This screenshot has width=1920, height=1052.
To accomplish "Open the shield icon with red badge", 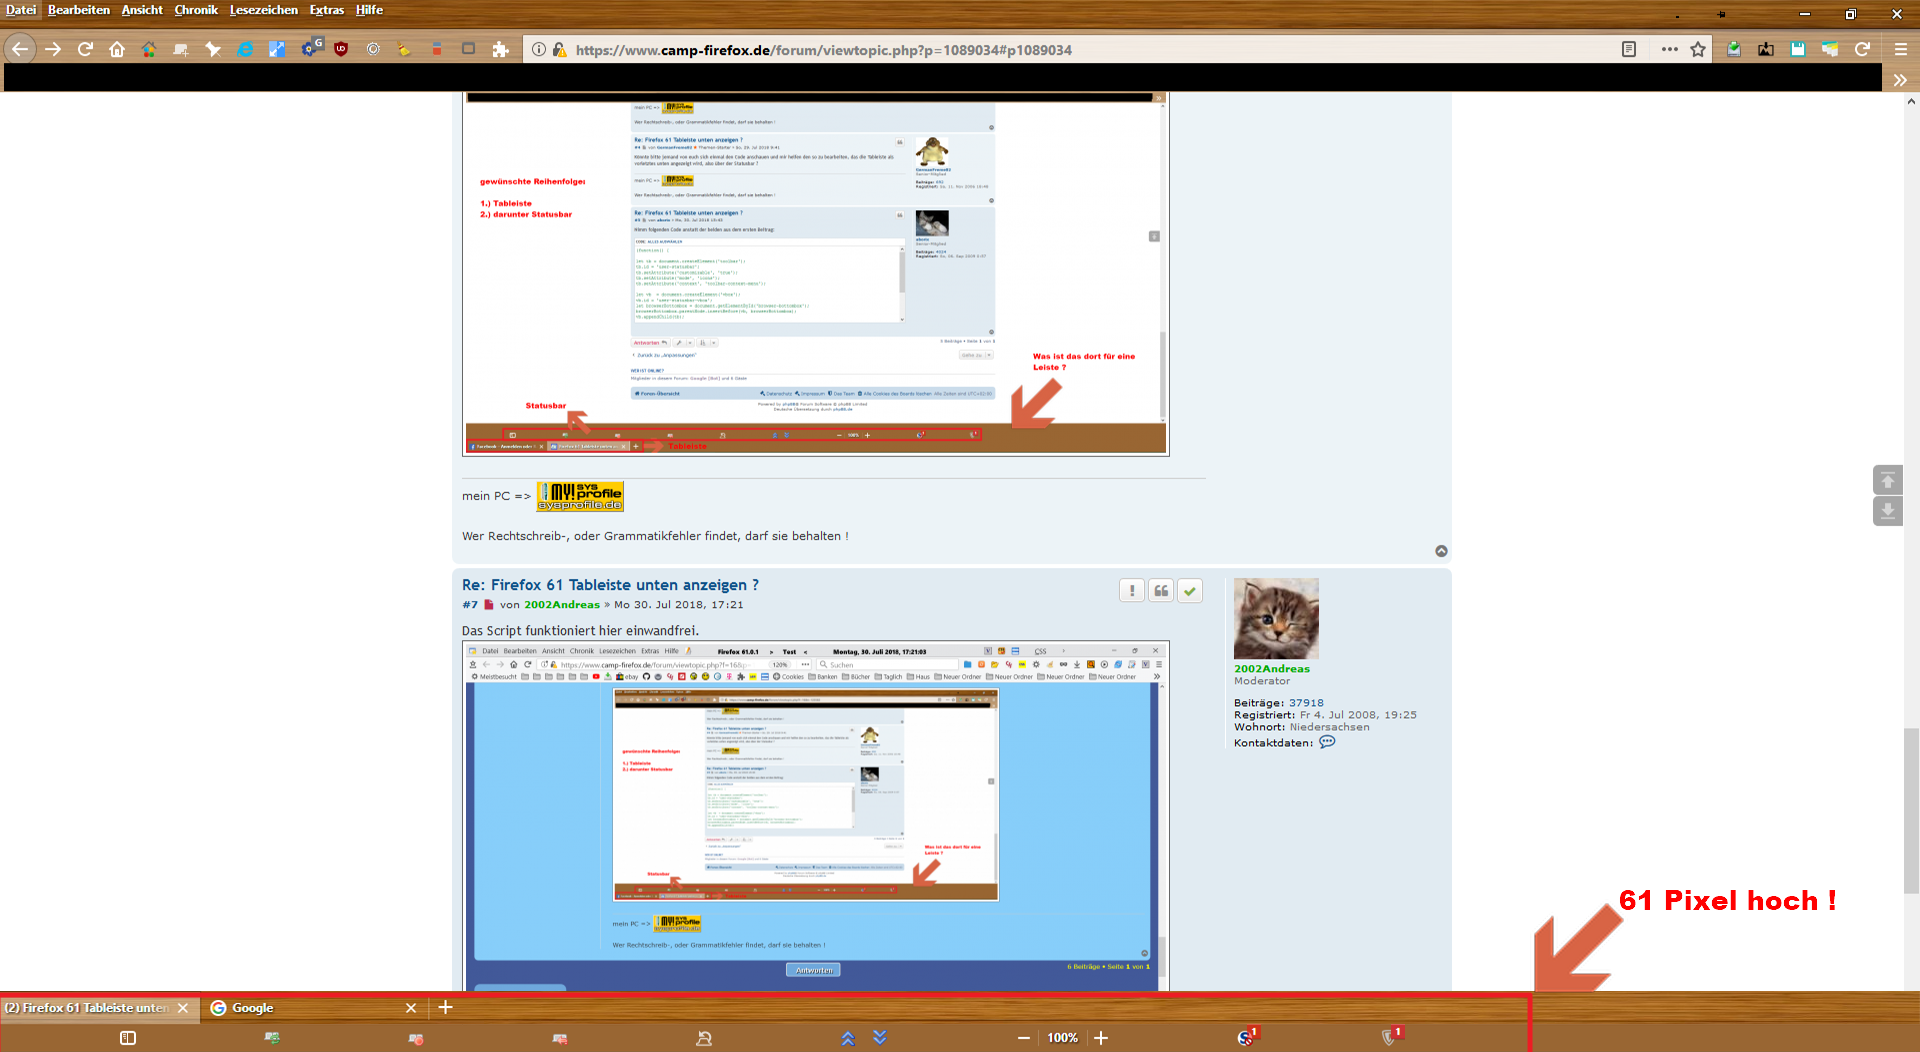I will click(1390, 1037).
